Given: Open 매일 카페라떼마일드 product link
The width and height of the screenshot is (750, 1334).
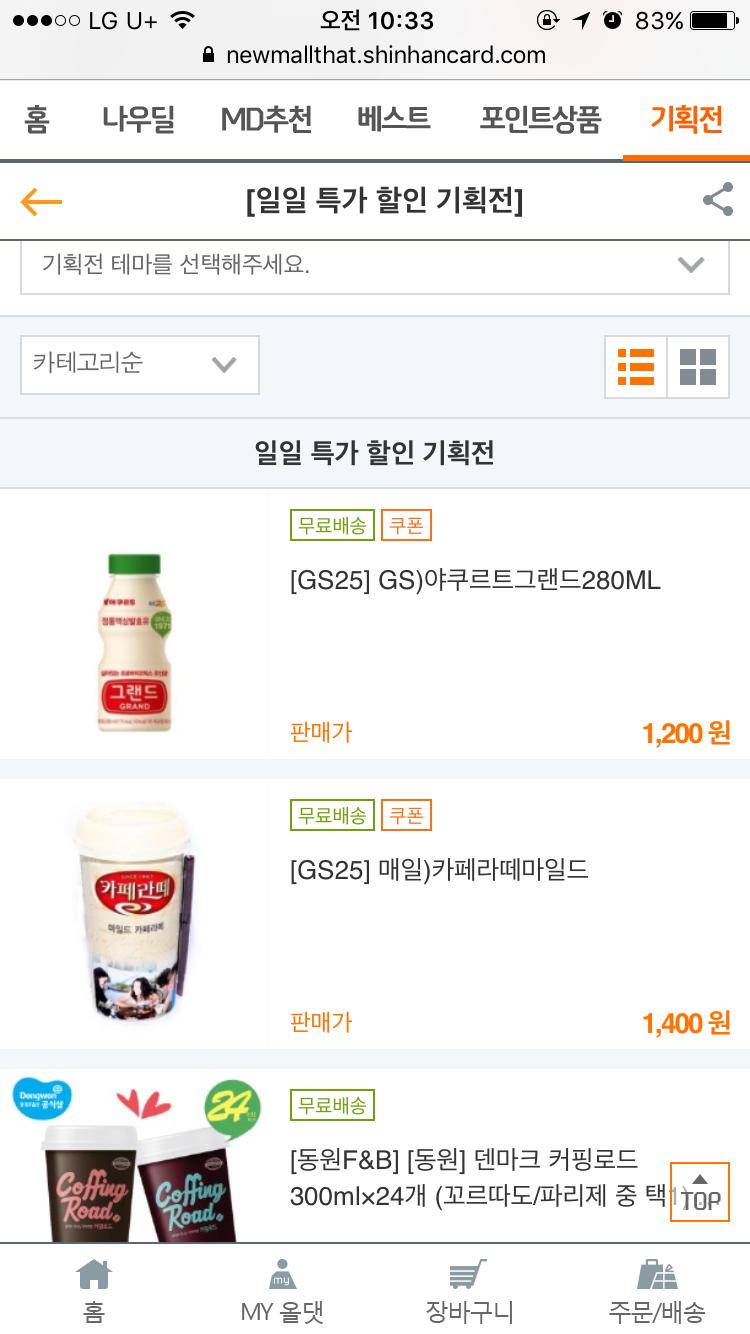Looking at the screenshot, I should (439, 871).
